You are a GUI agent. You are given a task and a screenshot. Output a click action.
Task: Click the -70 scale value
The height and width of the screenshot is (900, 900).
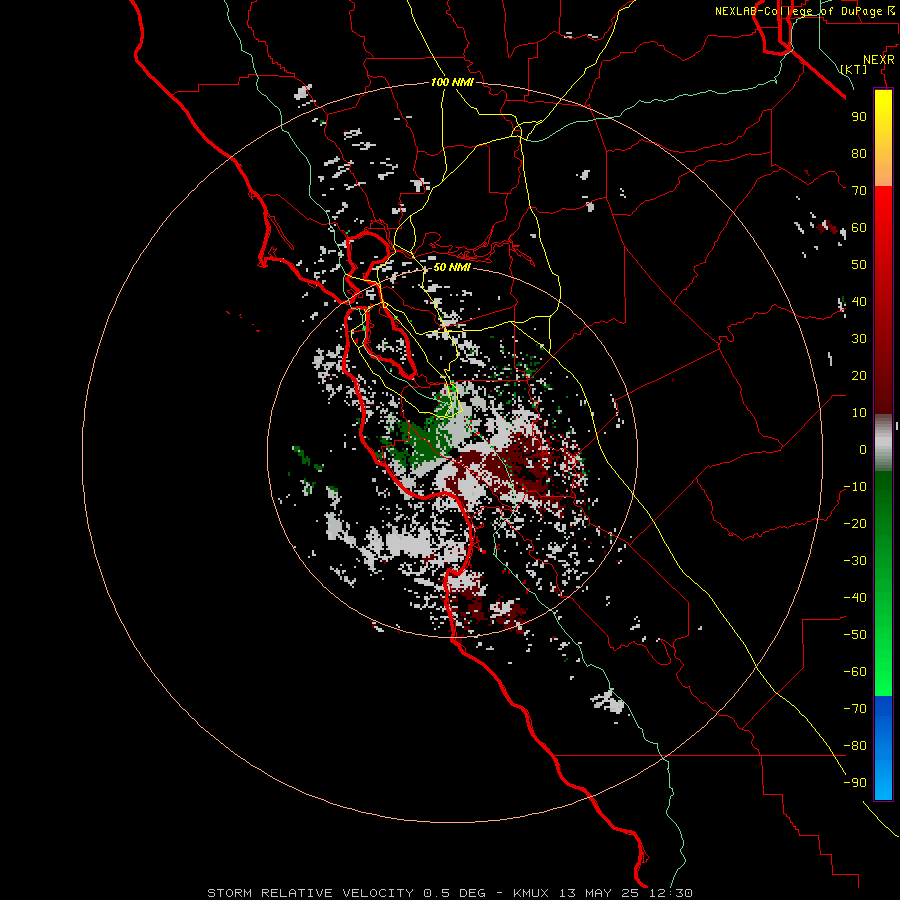pyautogui.click(x=855, y=709)
